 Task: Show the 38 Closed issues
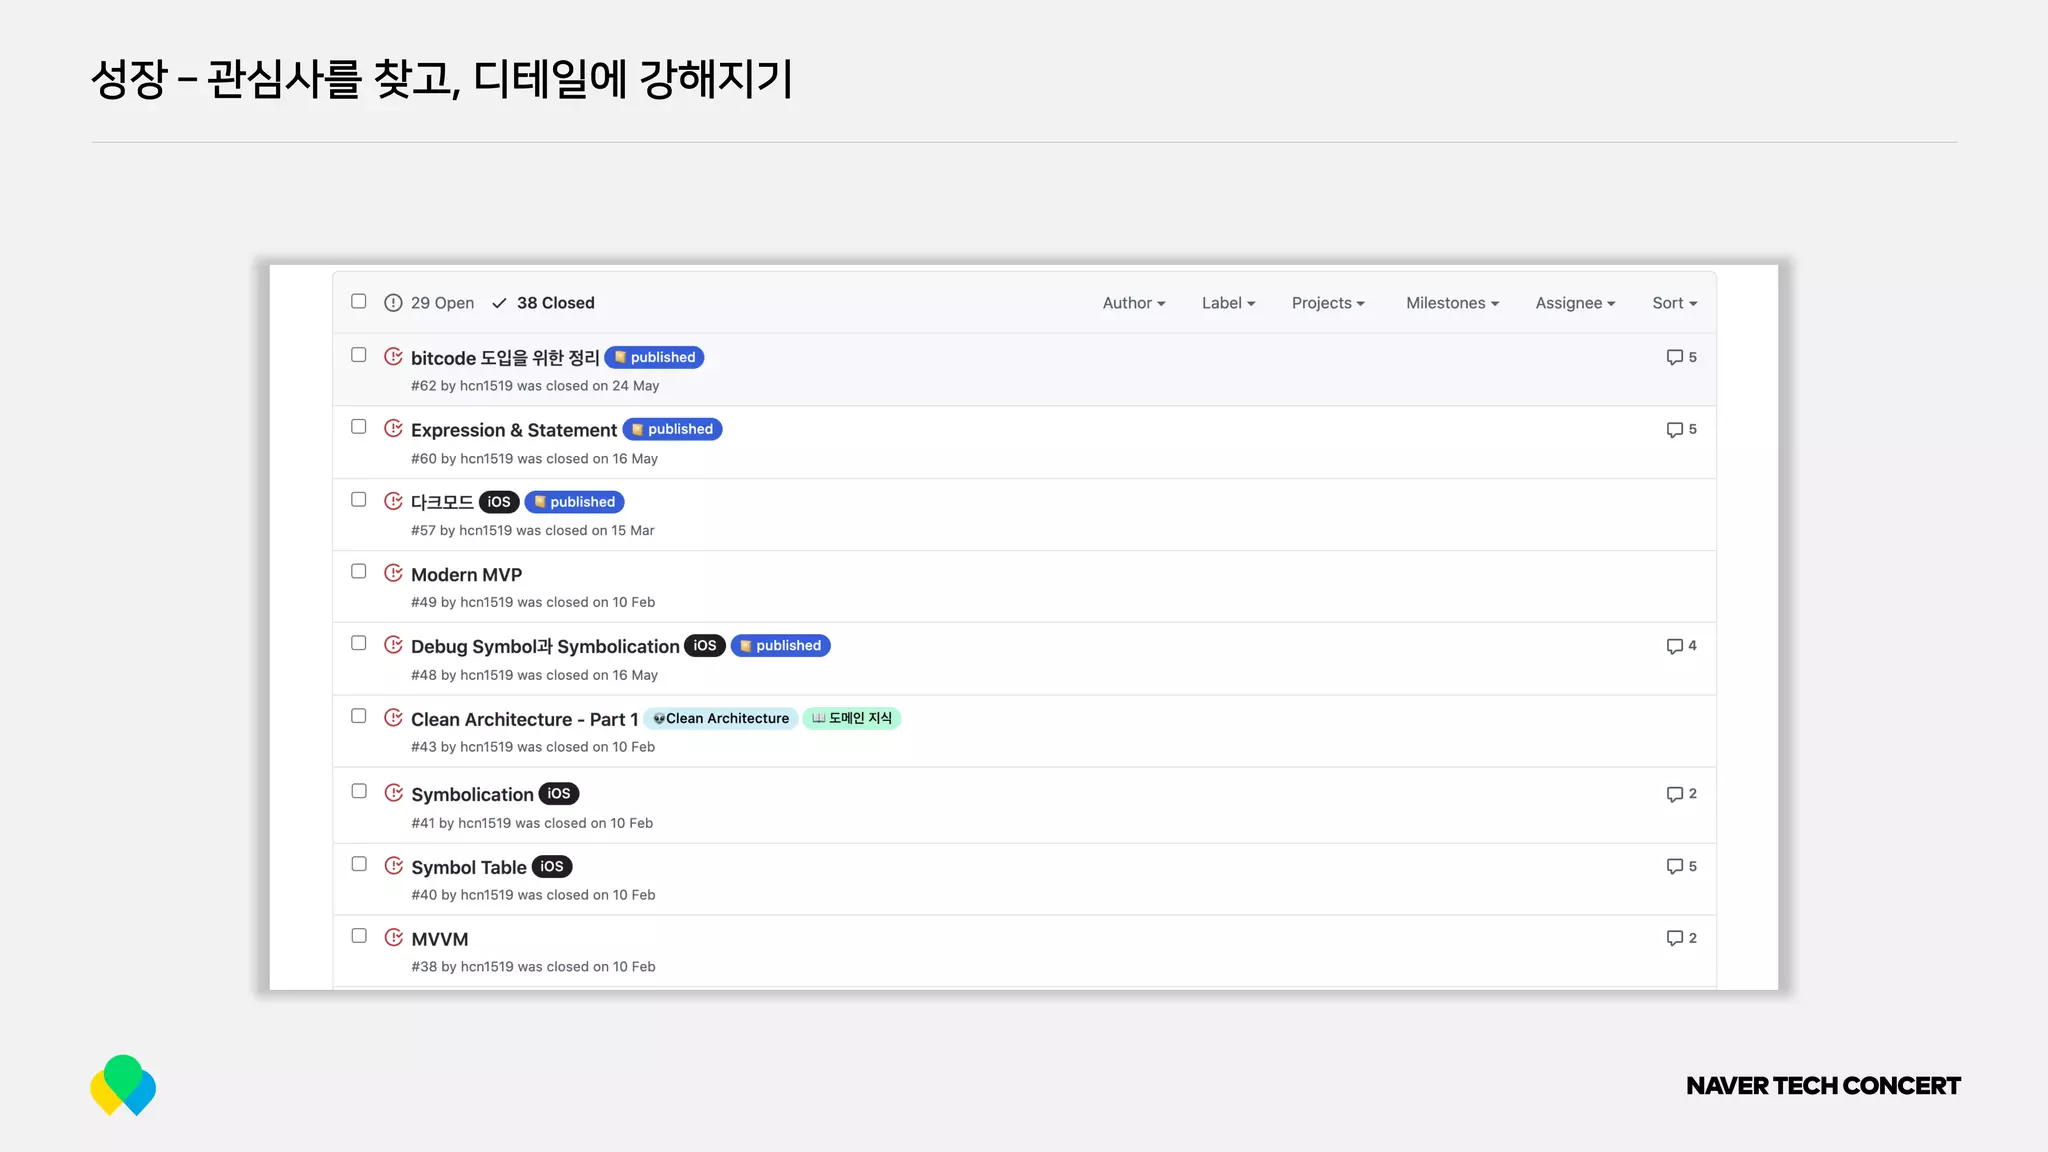click(x=555, y=303)
